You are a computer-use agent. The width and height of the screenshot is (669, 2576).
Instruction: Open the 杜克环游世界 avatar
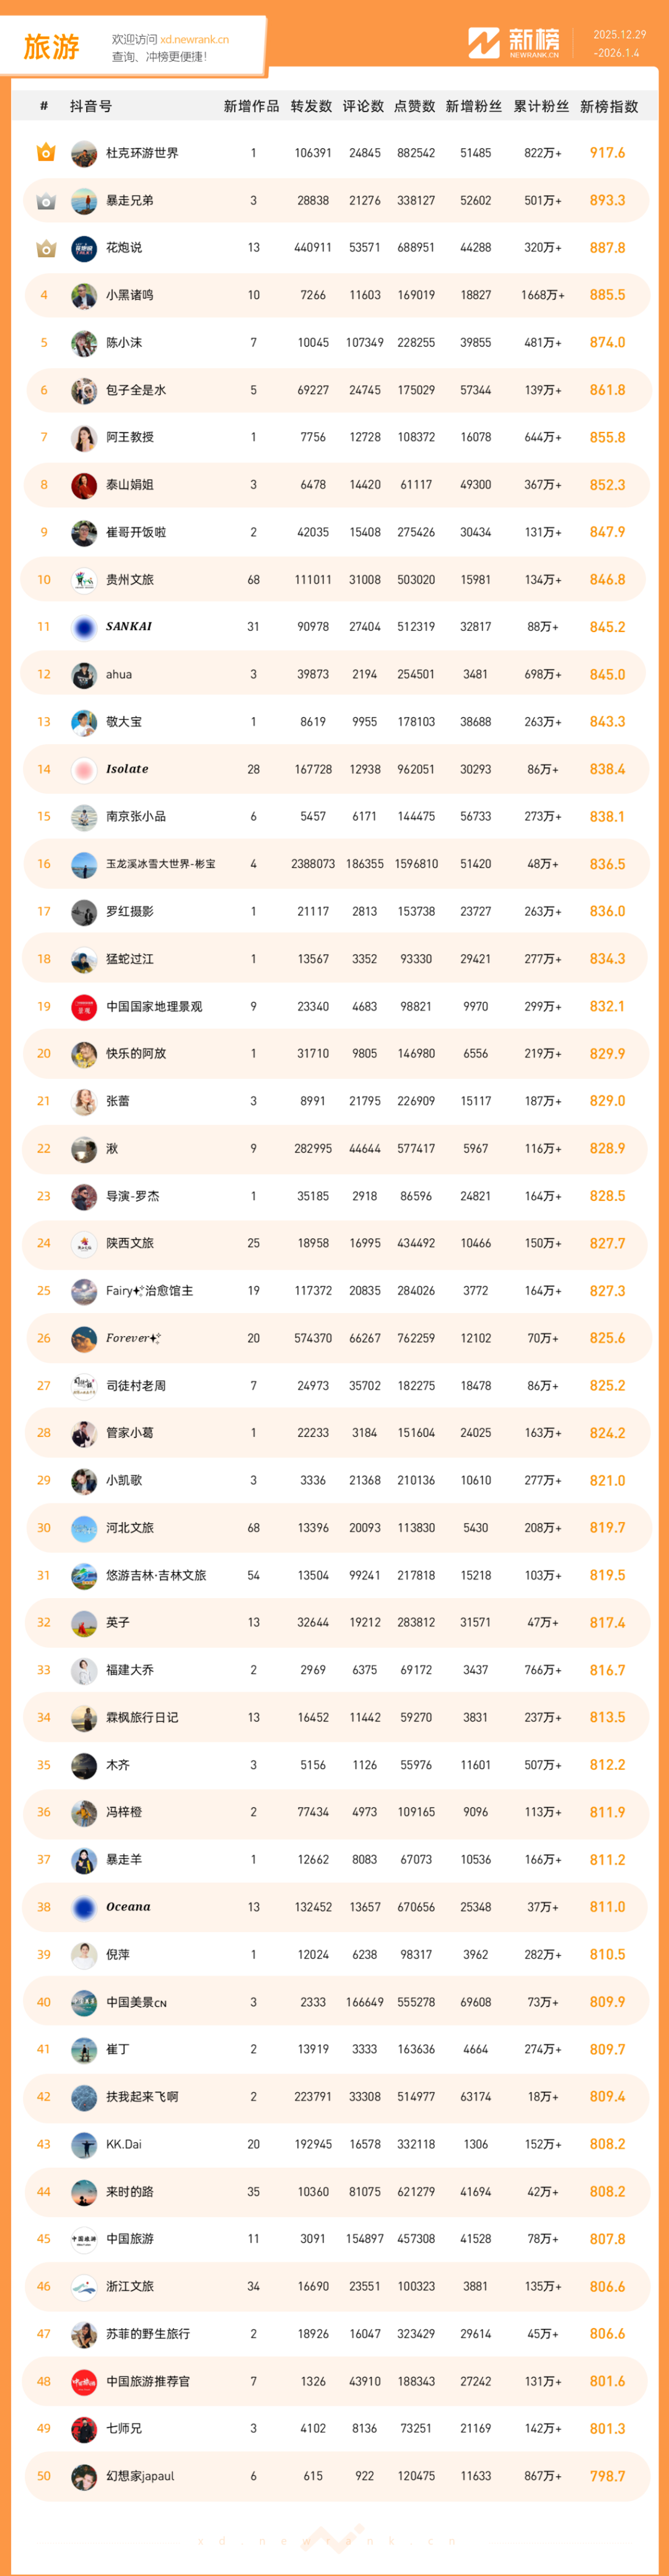84,154
